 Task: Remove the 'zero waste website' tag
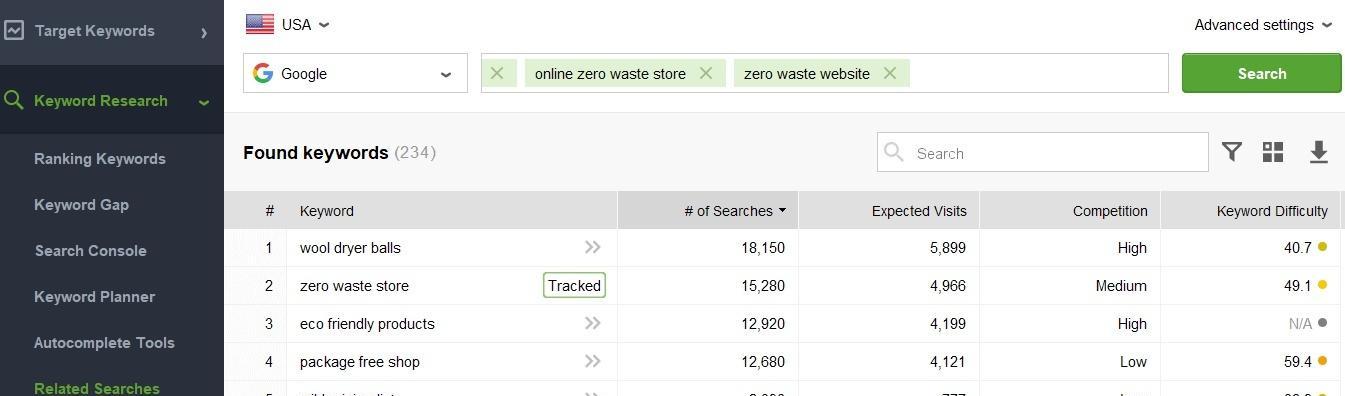889,73
